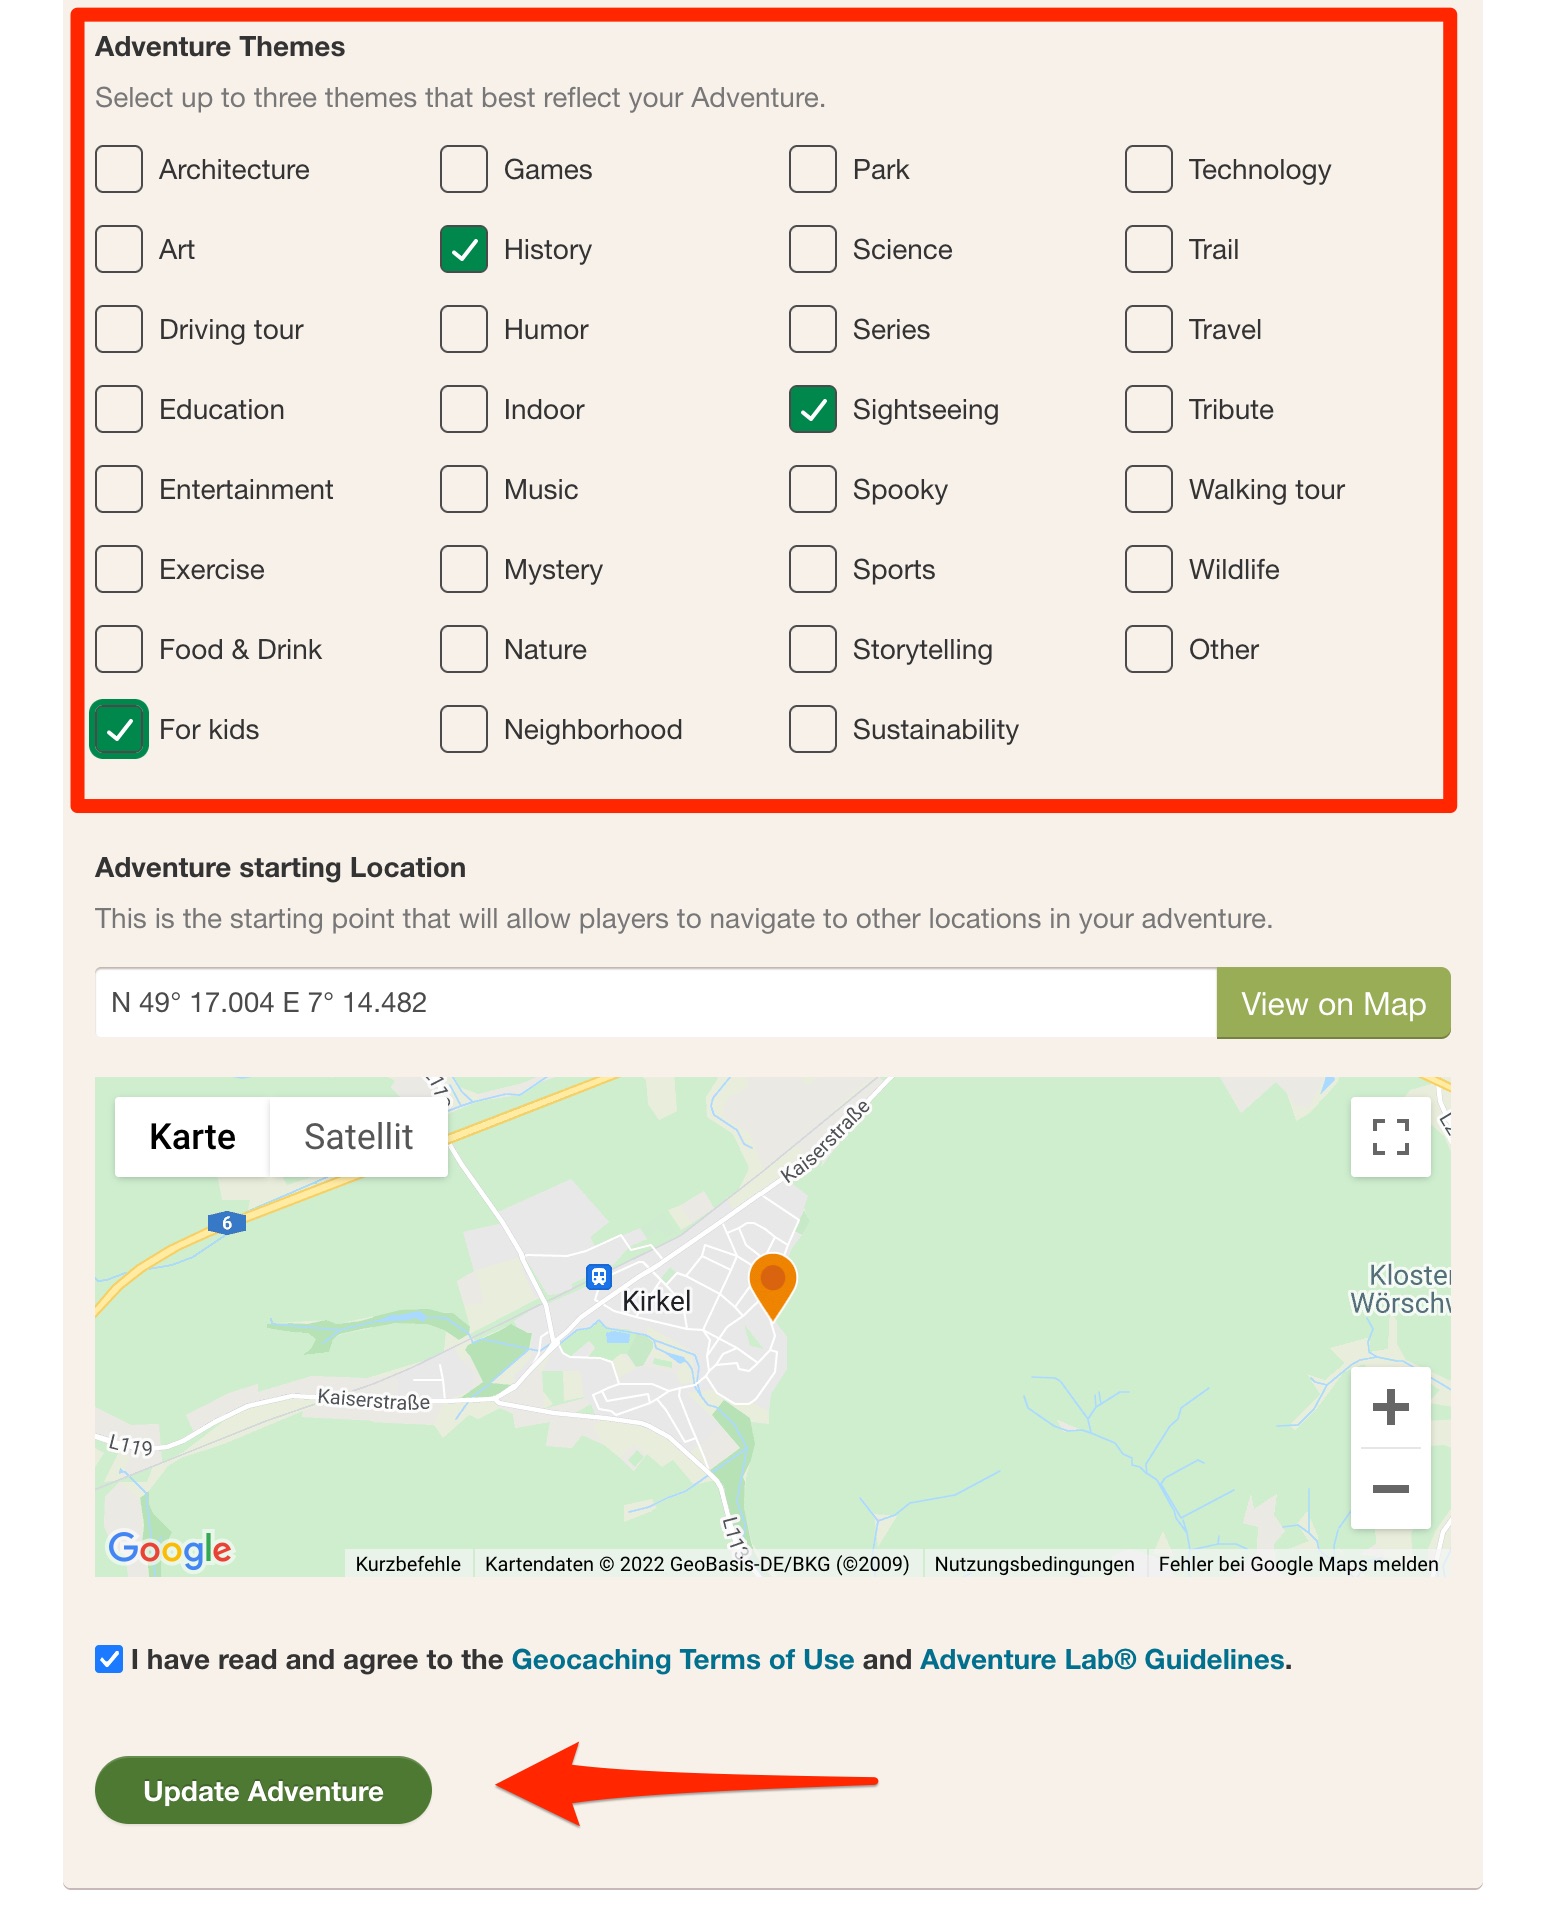
Task: Select the Karte map tab
Action: (x=192, y=1137)
